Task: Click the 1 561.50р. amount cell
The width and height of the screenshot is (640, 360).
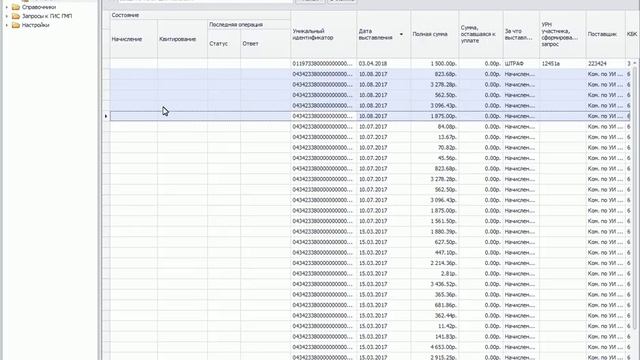Action: coord(435,221)
